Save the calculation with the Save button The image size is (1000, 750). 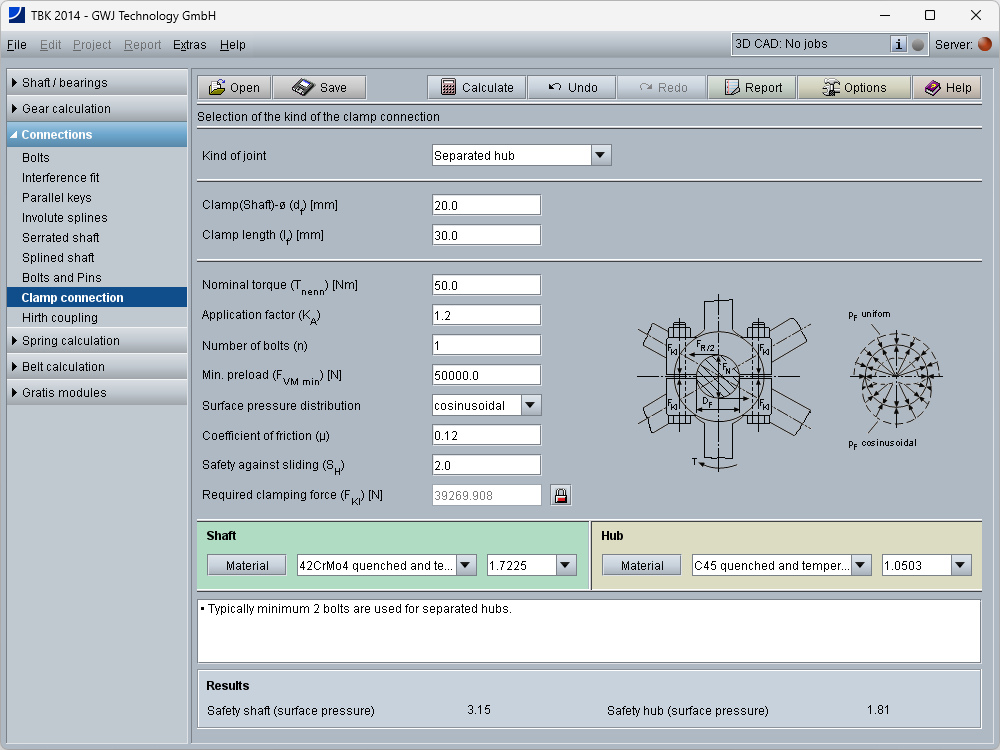(319, 88)
